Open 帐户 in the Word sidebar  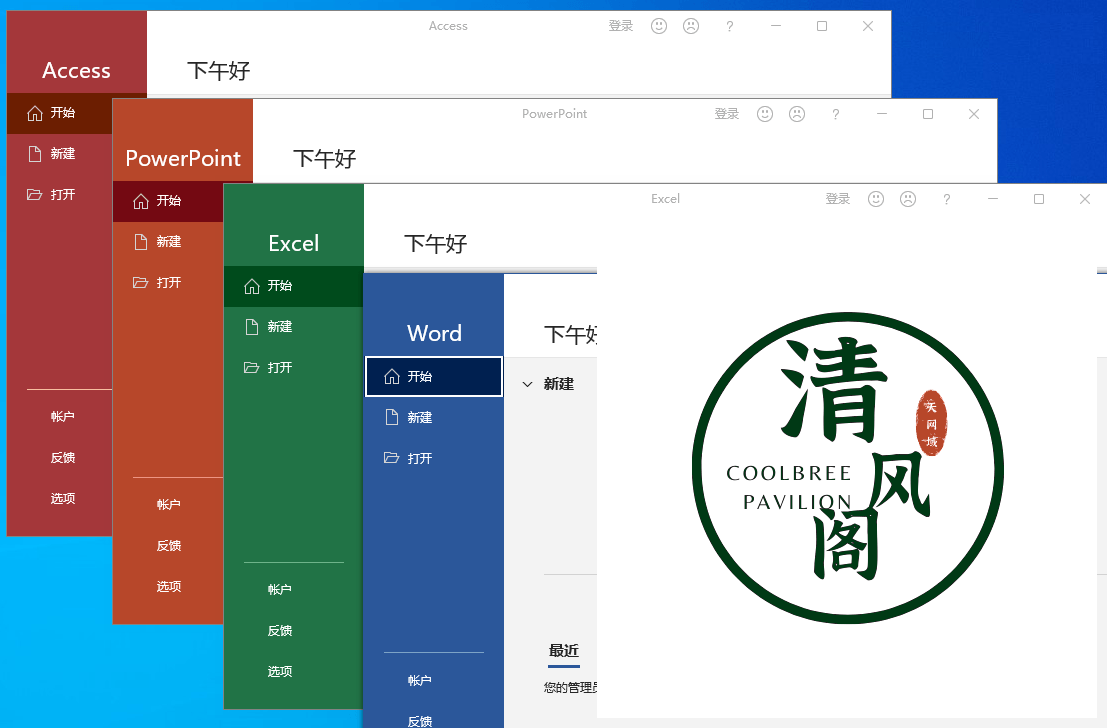tap(419, 681)
